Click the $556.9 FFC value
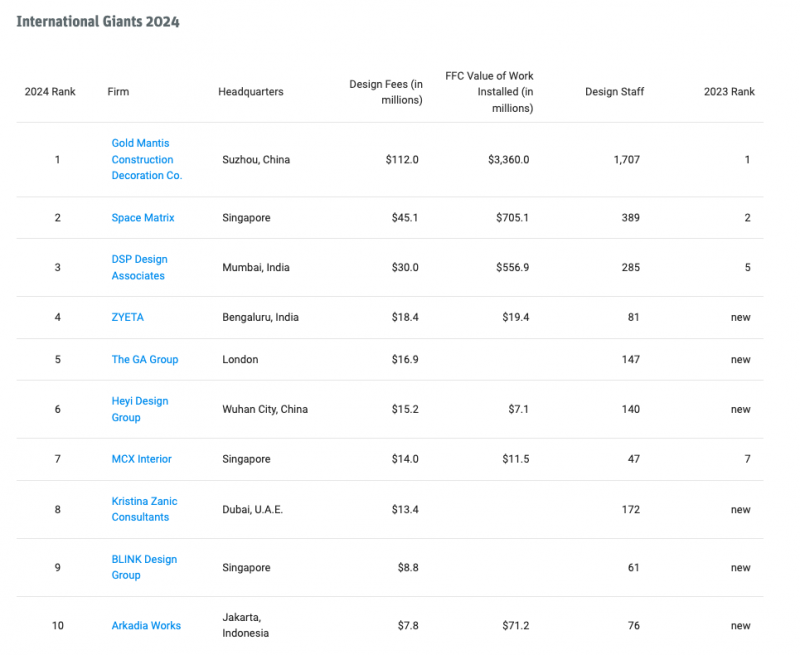 pyautogui.click(x=513, y=267)
